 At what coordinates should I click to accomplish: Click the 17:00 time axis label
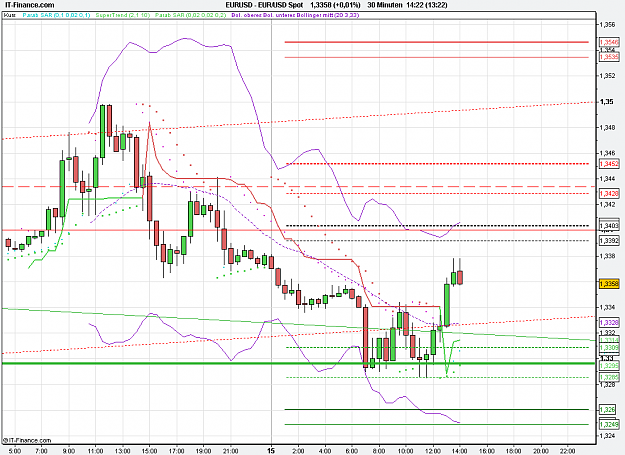point(176,451)
